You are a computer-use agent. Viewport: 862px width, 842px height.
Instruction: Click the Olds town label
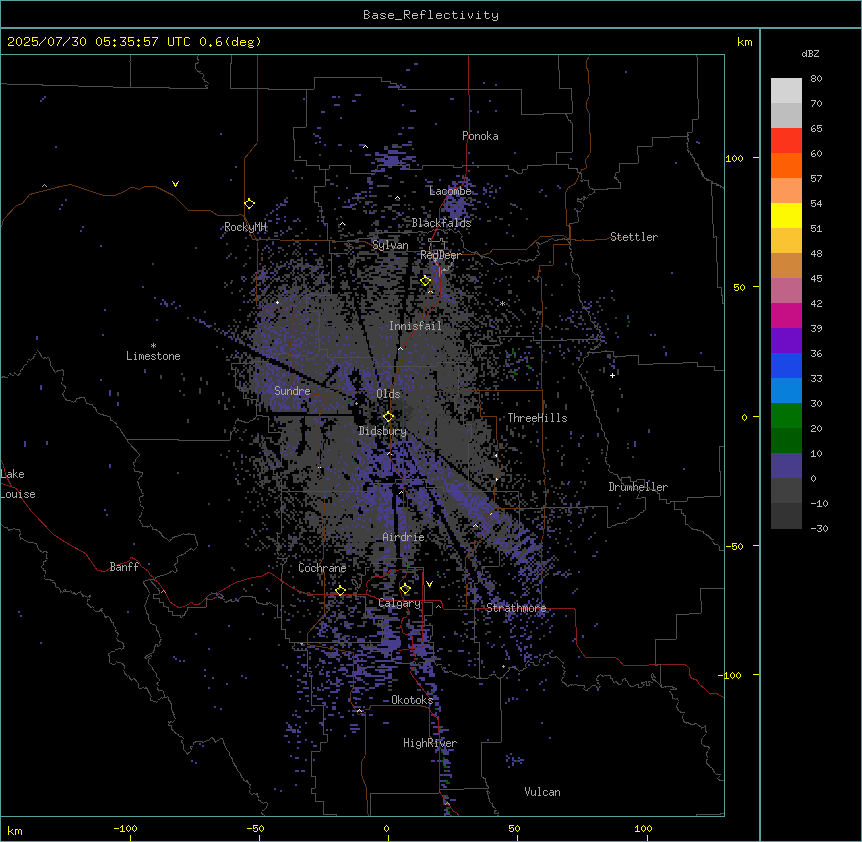click(x=388, y=394)
